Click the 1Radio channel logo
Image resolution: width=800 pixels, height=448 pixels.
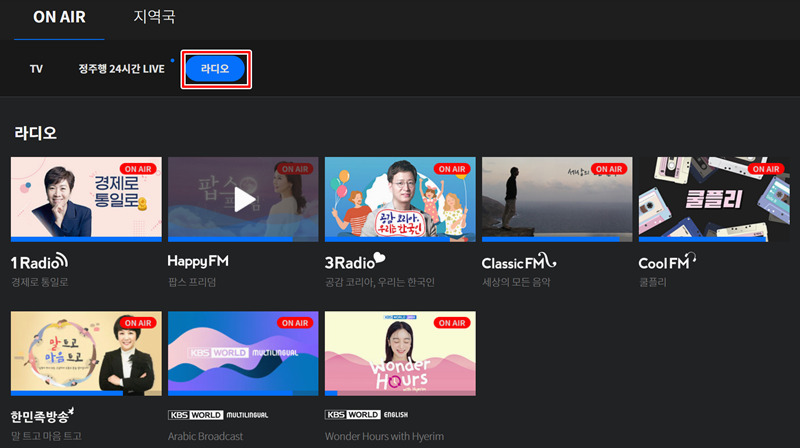tap(39, 262)
